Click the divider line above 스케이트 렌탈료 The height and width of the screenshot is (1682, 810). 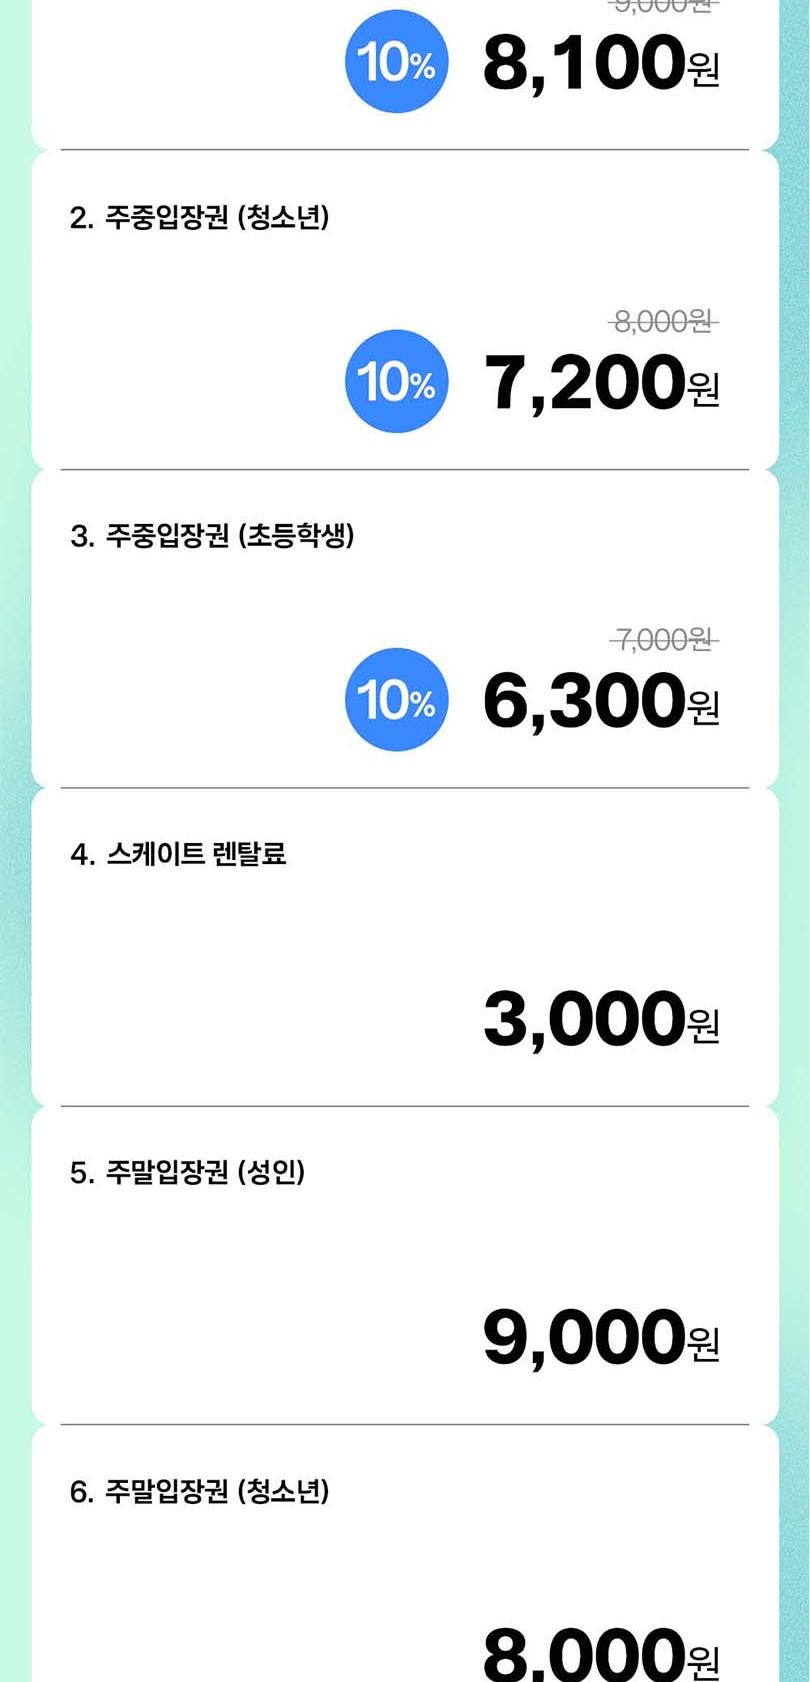(405, 788)
